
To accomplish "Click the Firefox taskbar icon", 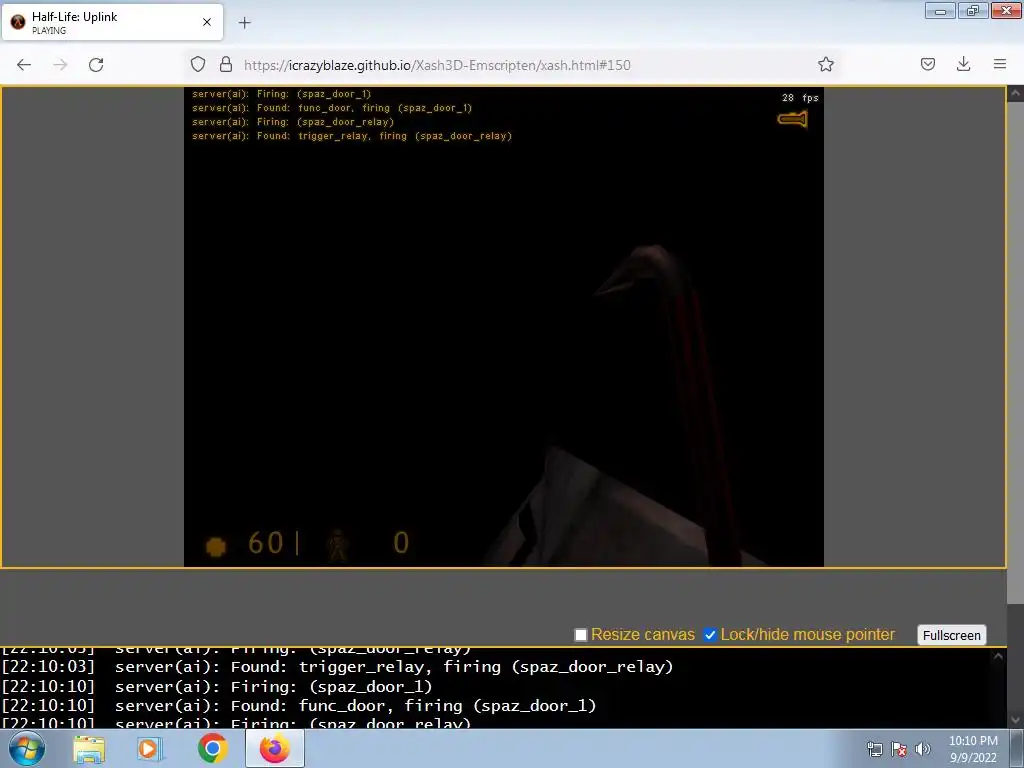I will pos(275,748).
